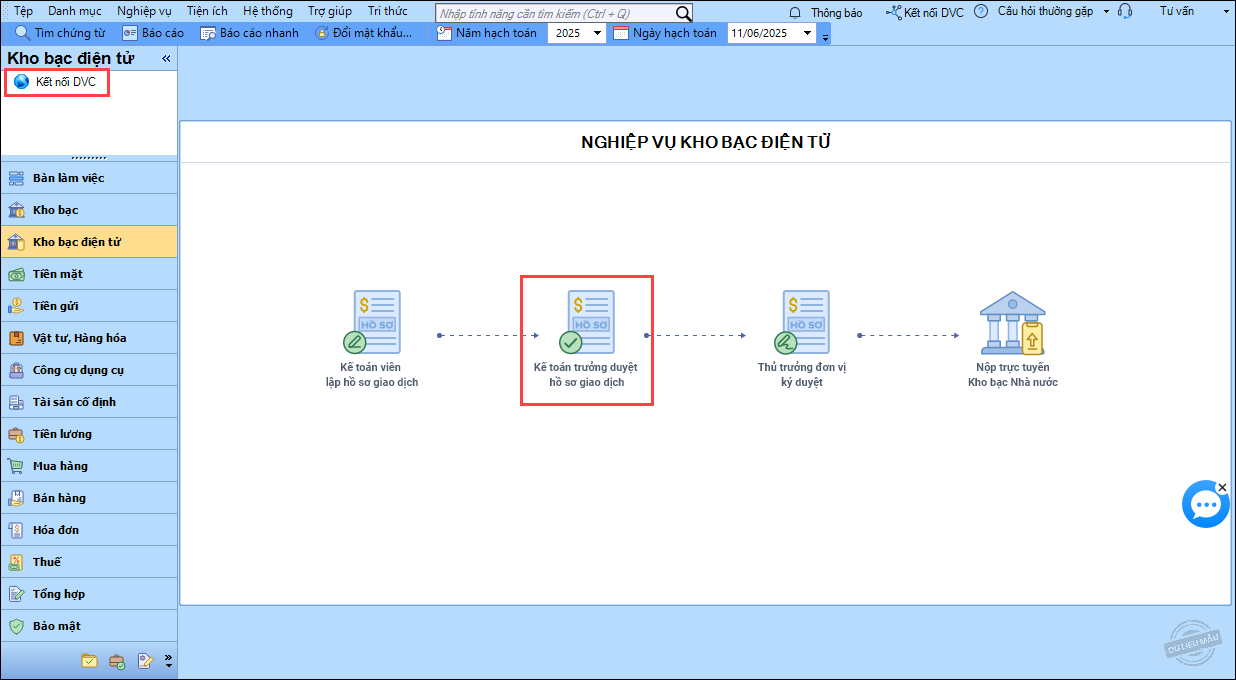This screenshot has width=1236, height=680.
Task: Open the Danh mục menu
Action: coord(75,11)
